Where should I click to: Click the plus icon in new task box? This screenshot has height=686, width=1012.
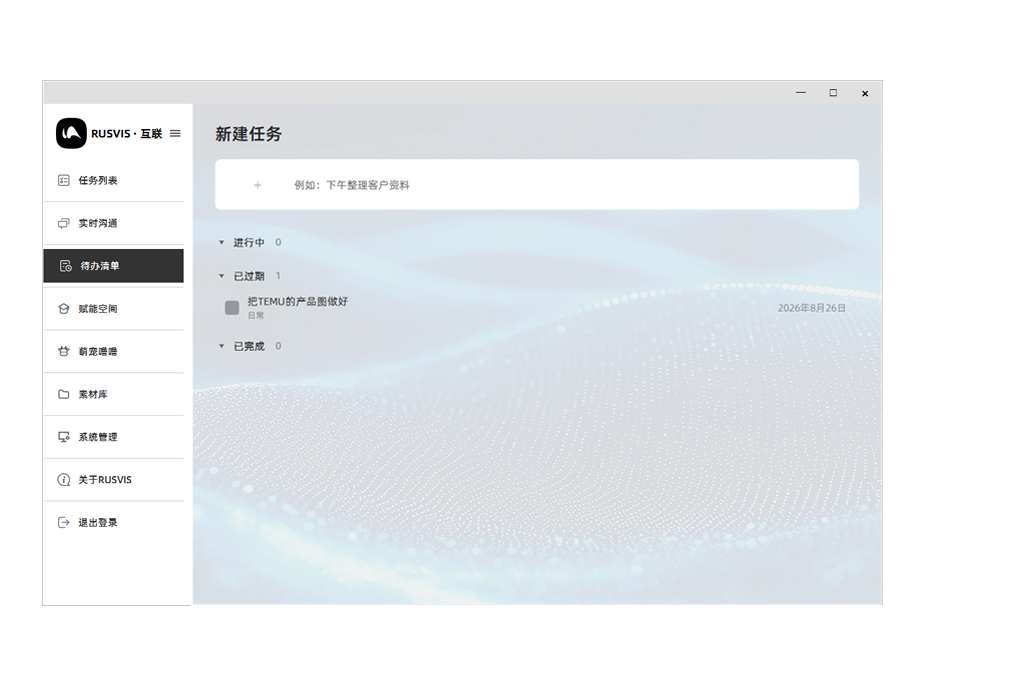[x=258, y=185]
